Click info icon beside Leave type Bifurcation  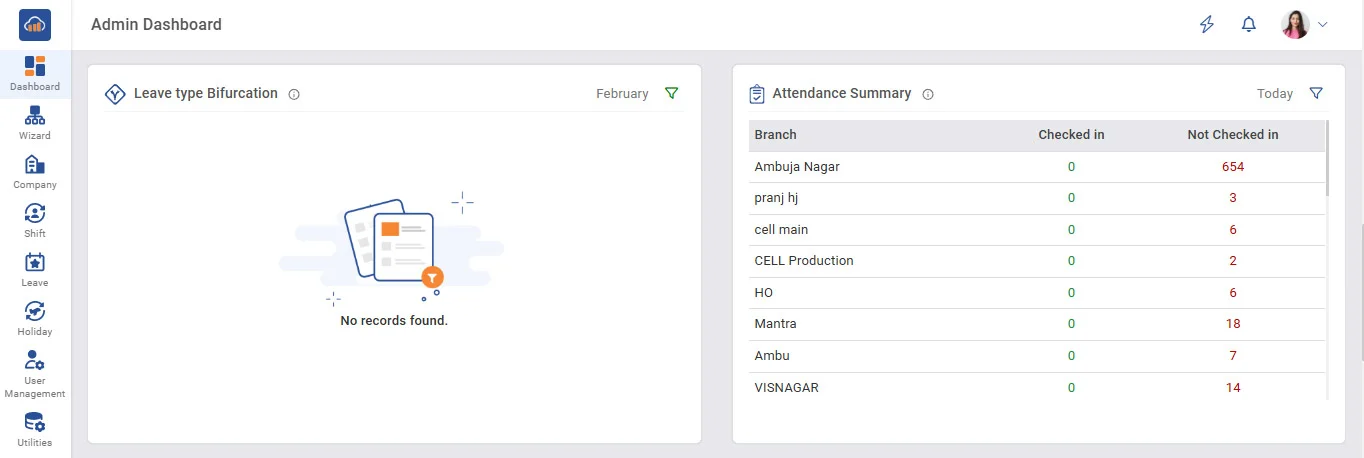[294, 94]
